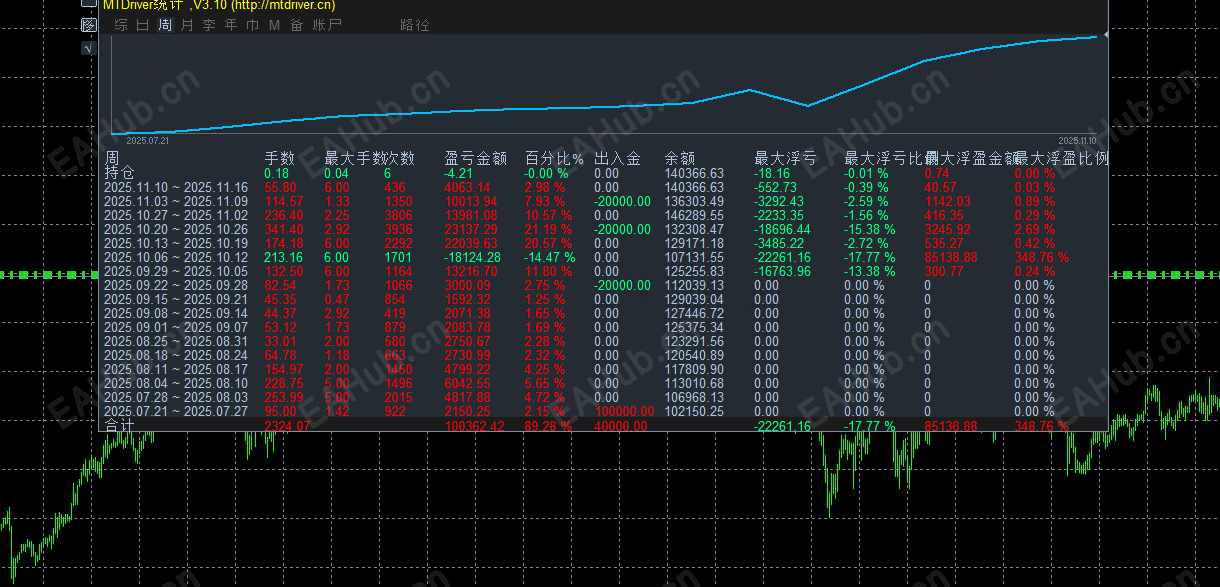Viewport: 1220px width, 587px height.
Task: Click the floating loss value -18696.44
Action: coord(782,229)
